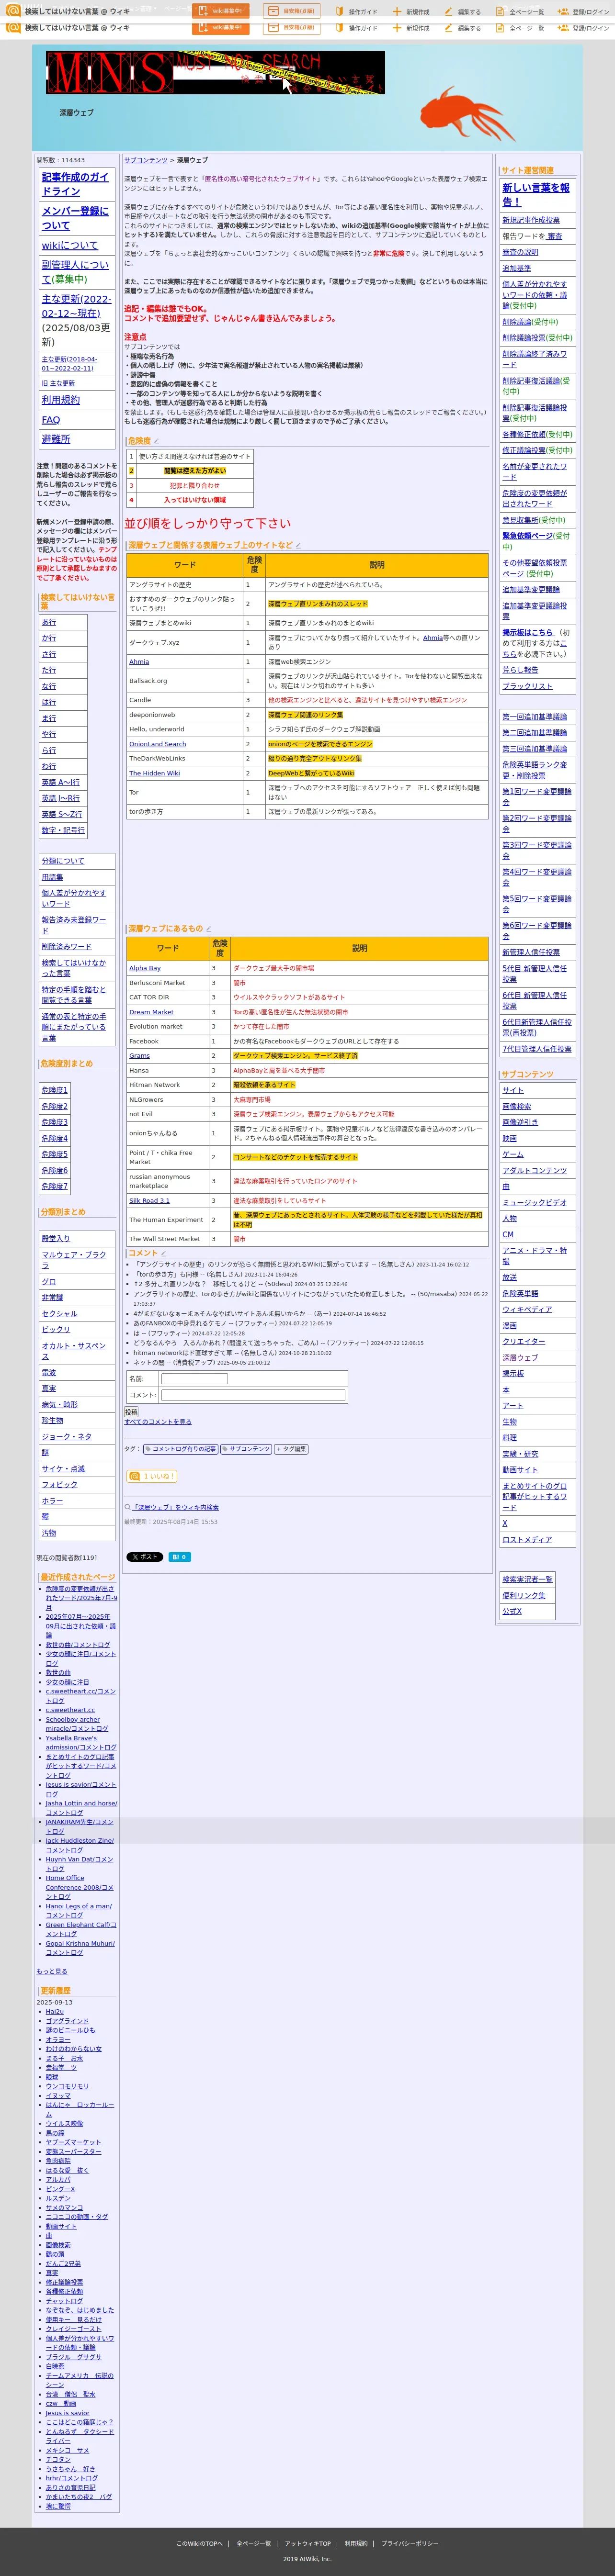Open the 避難所 menu link

[x=56, y=439]
